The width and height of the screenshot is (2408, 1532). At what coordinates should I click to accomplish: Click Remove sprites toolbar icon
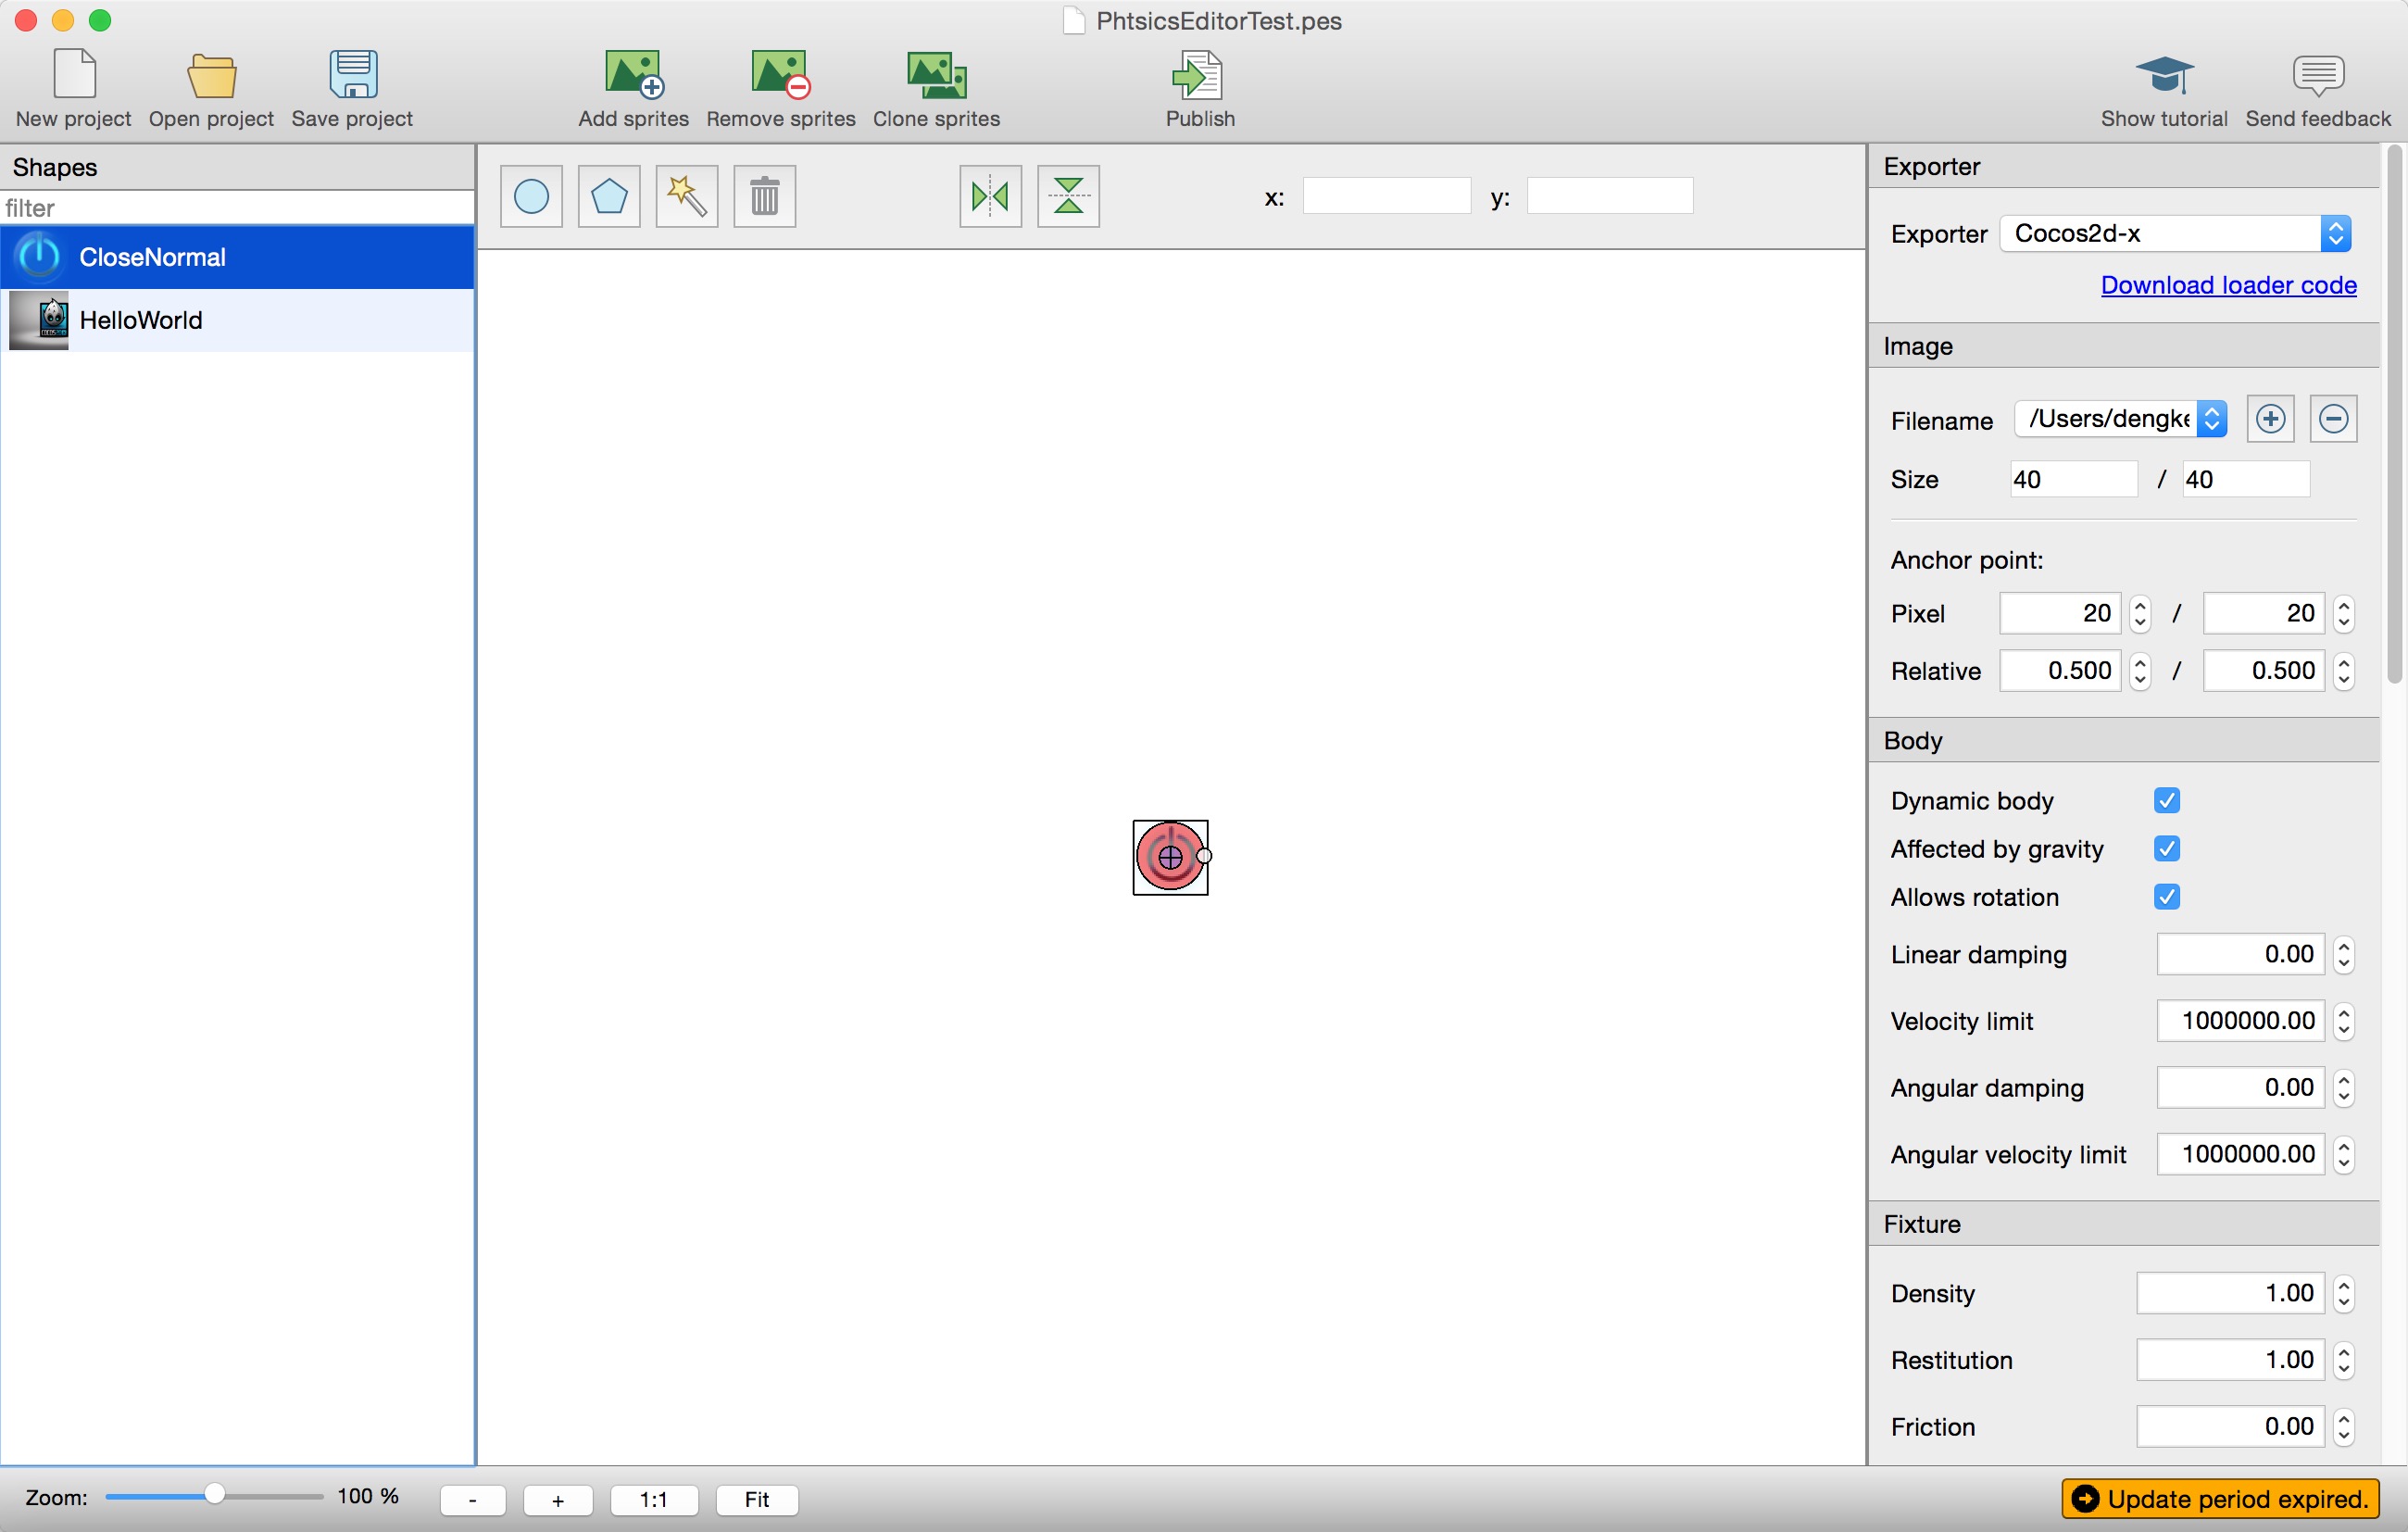click(780, 75)
